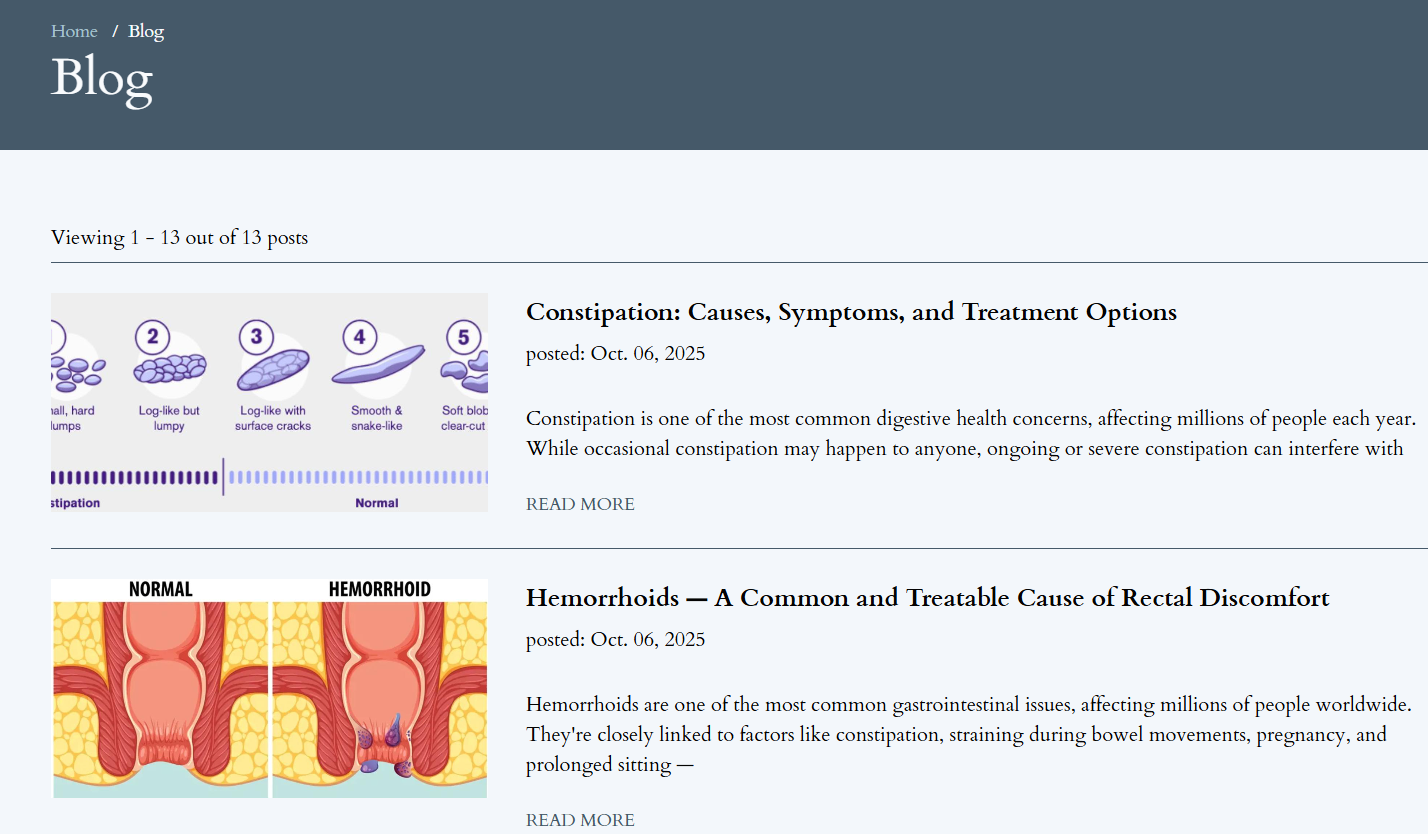Click the Home breadcrumb link
This screenshot has height=834, width=1428.
tap(74, 31)
